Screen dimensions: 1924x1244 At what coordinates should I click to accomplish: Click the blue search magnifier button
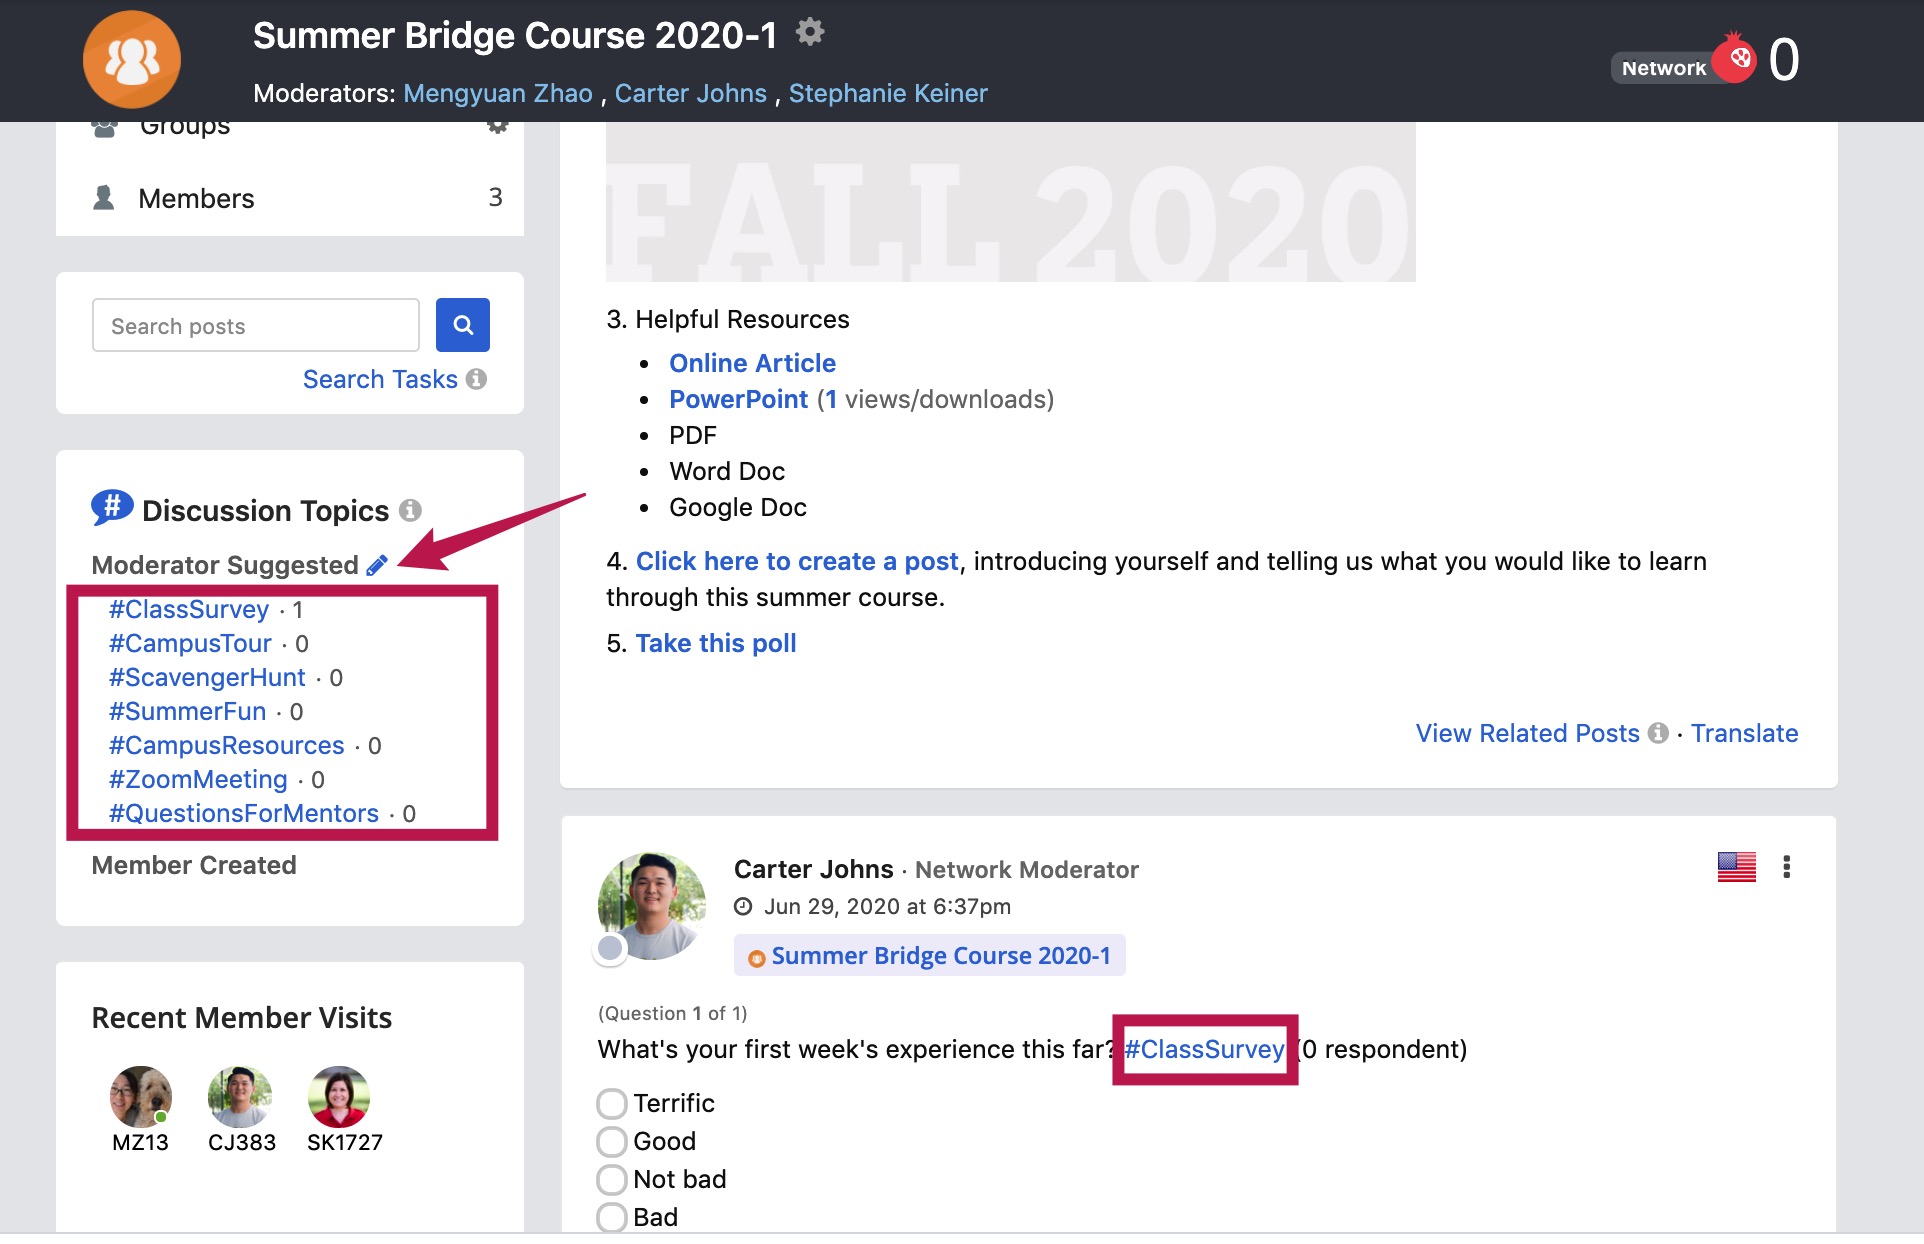point(462,325)
